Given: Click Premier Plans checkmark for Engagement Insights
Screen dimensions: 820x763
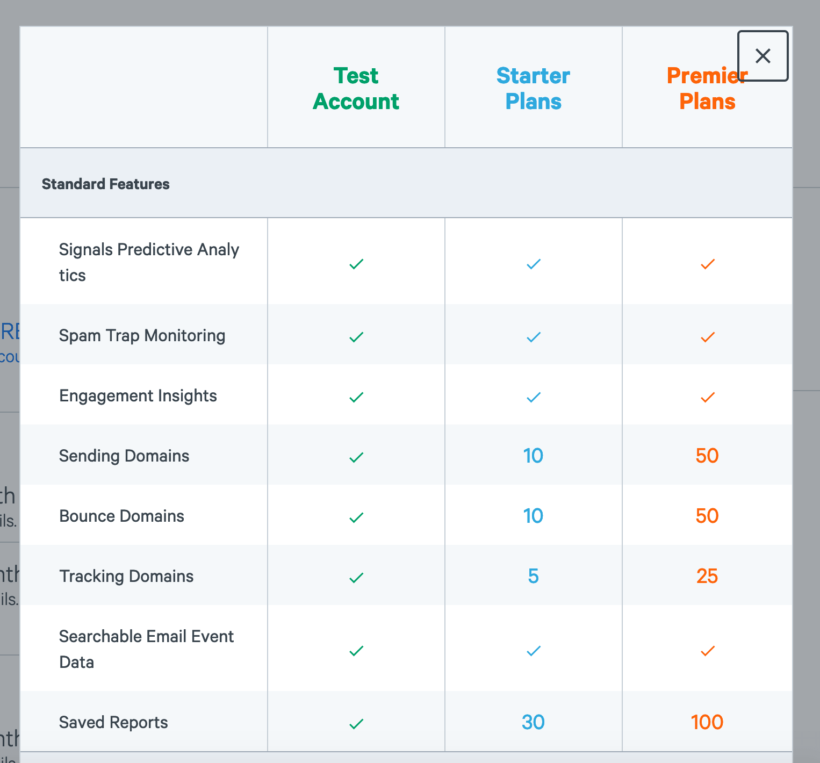Looking at the screenshot, I should 707,397.
